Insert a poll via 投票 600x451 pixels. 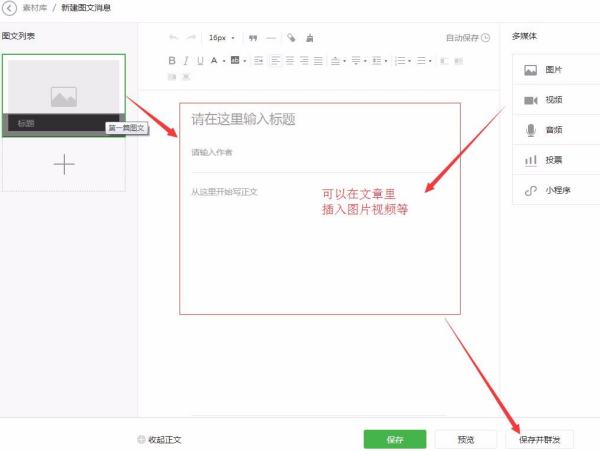click(x=556, y=160)
